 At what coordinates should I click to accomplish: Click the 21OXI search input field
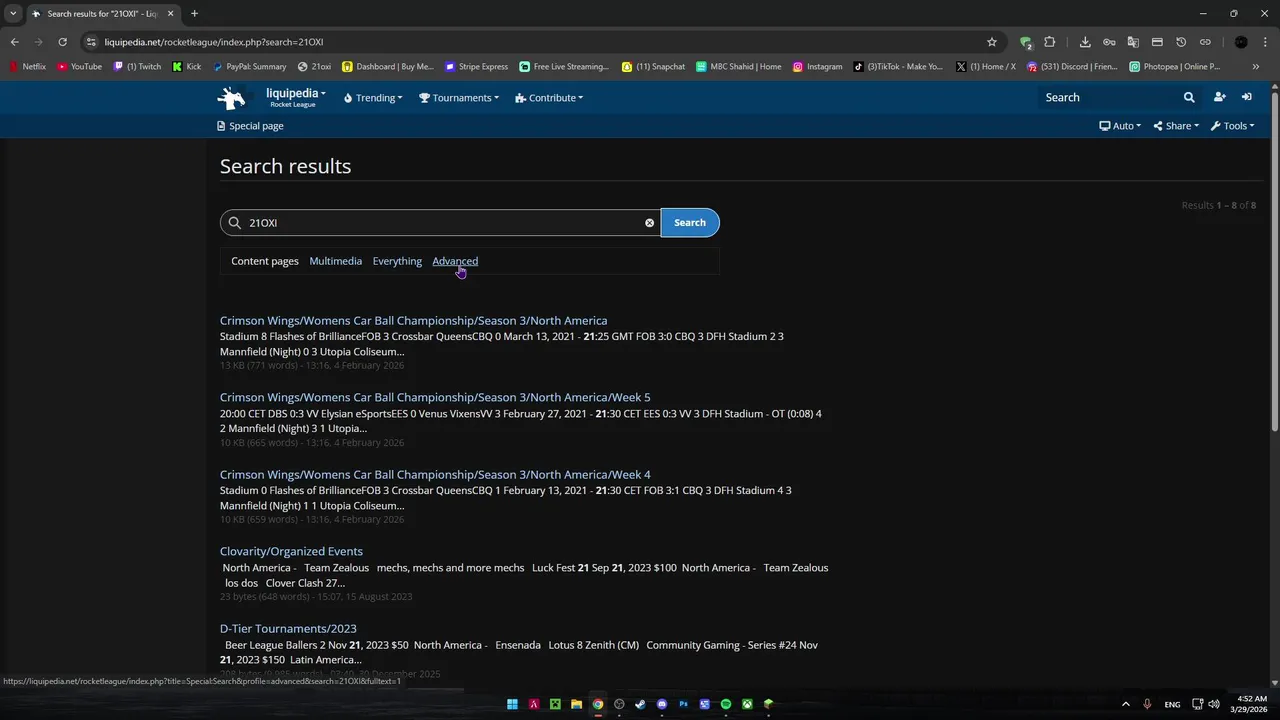(x=440, y=223)
